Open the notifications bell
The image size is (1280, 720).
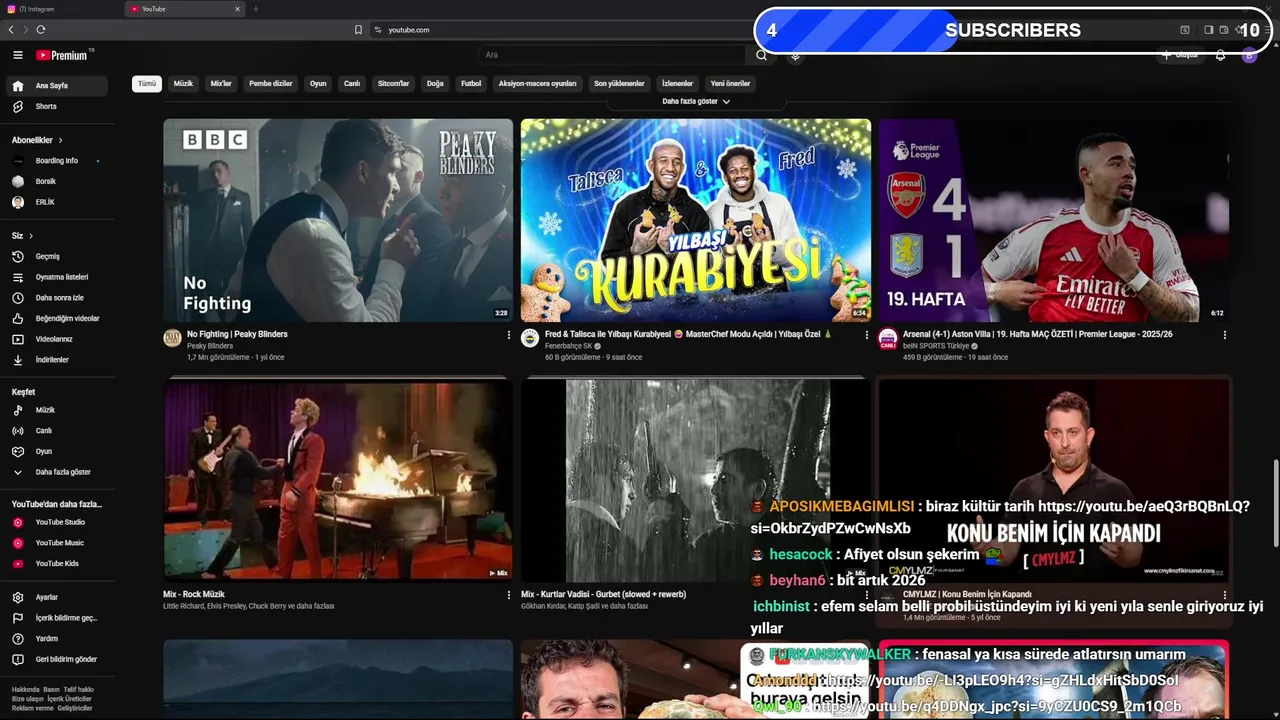(x=1220, y=55)
